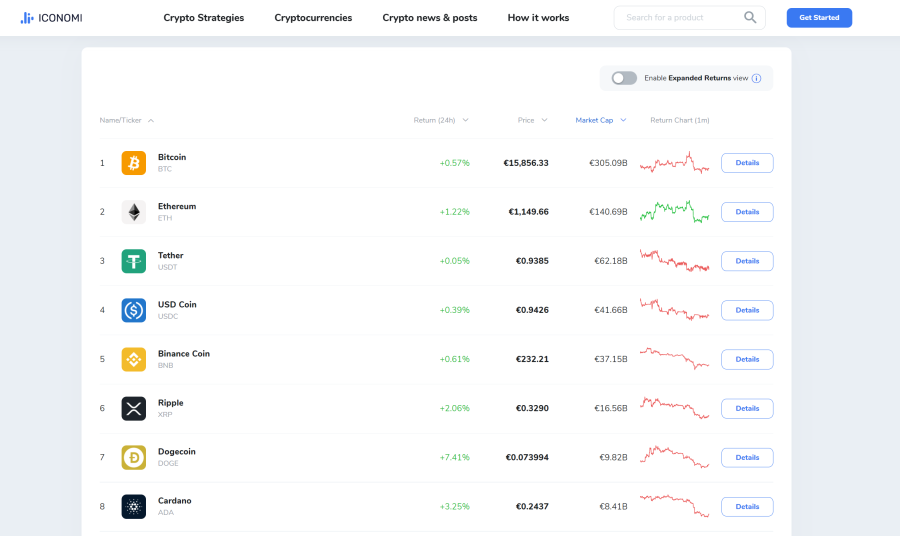The image size is (900, 536).
Task: Open Crypto Strategies menu
Action: tap(204, 18)
